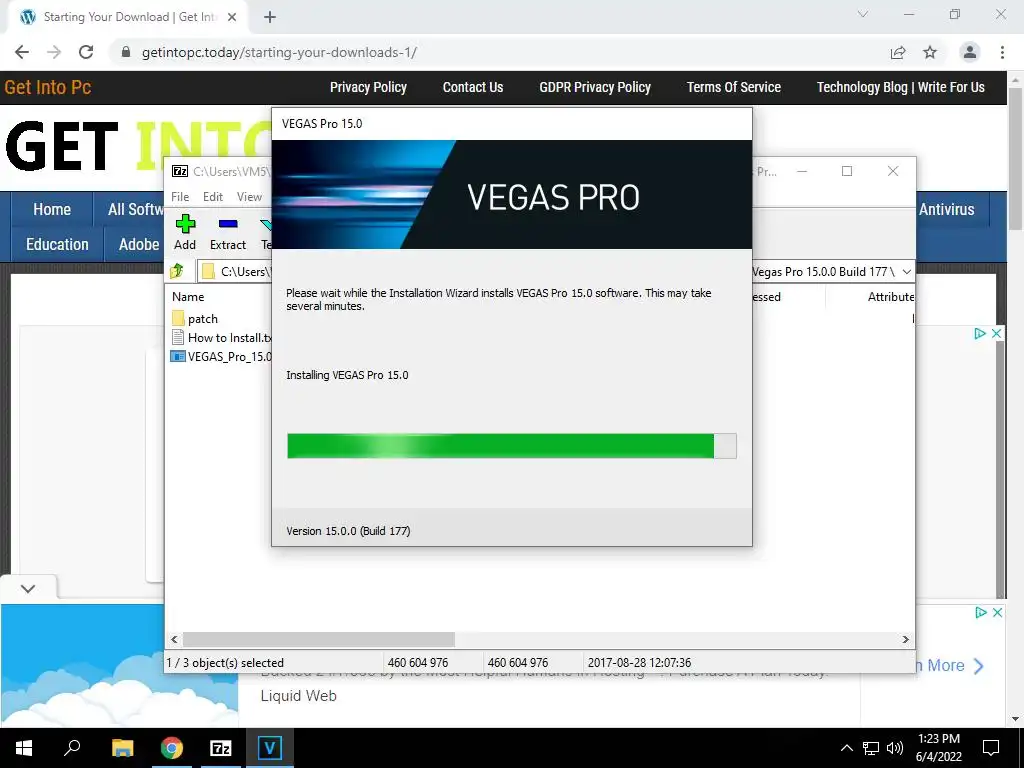Open the GDPR Privacy Policy link

[595, 88]
